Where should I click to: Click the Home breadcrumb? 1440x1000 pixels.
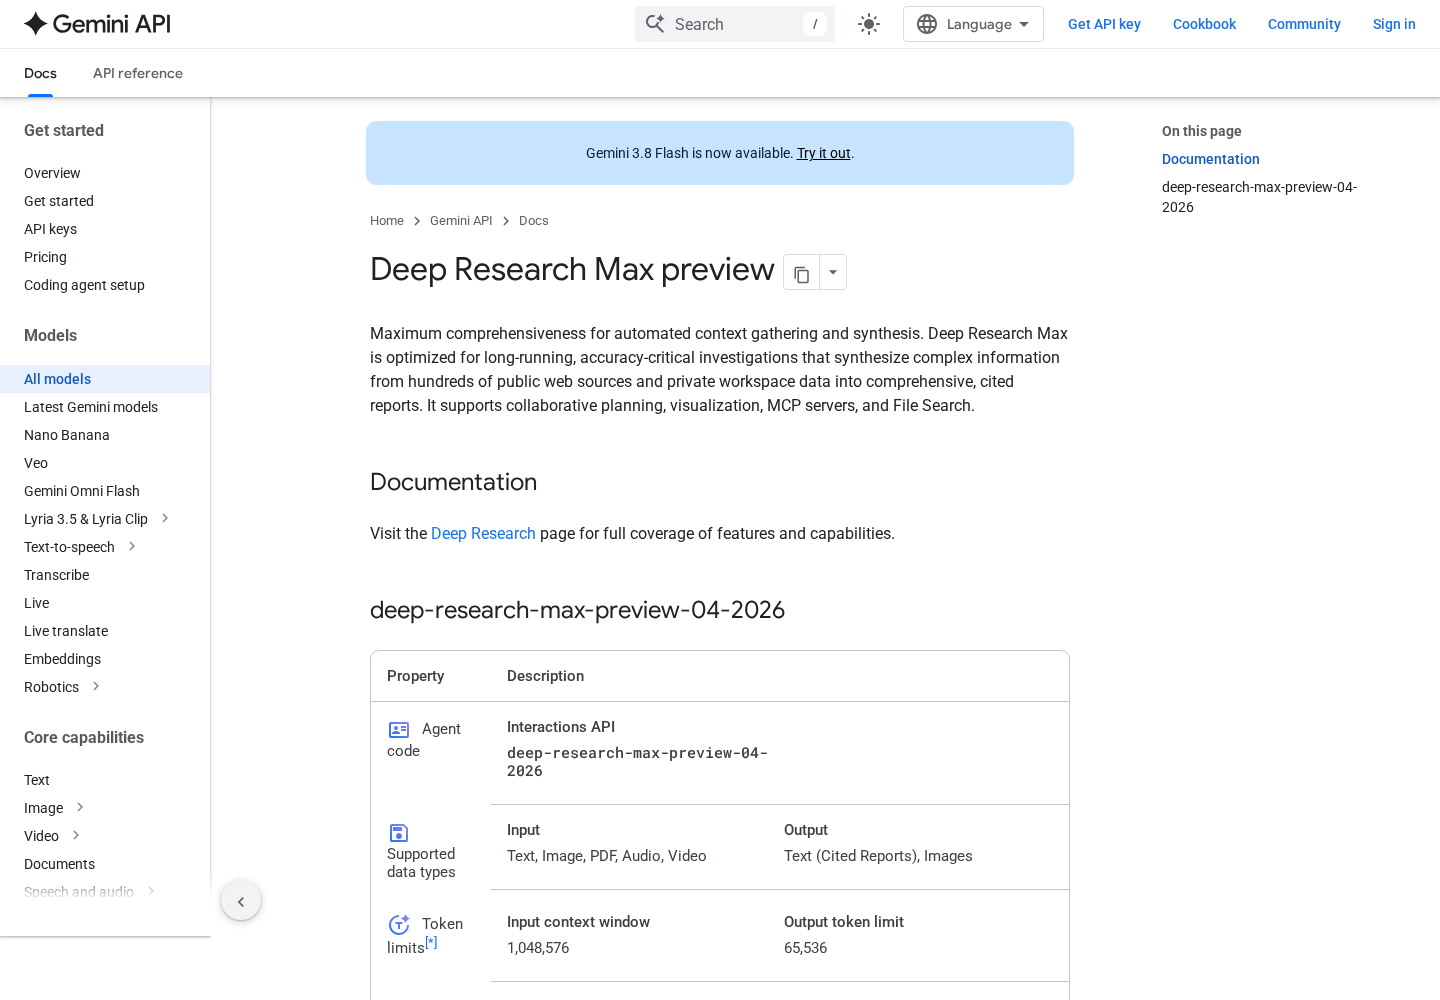[387, 221]
